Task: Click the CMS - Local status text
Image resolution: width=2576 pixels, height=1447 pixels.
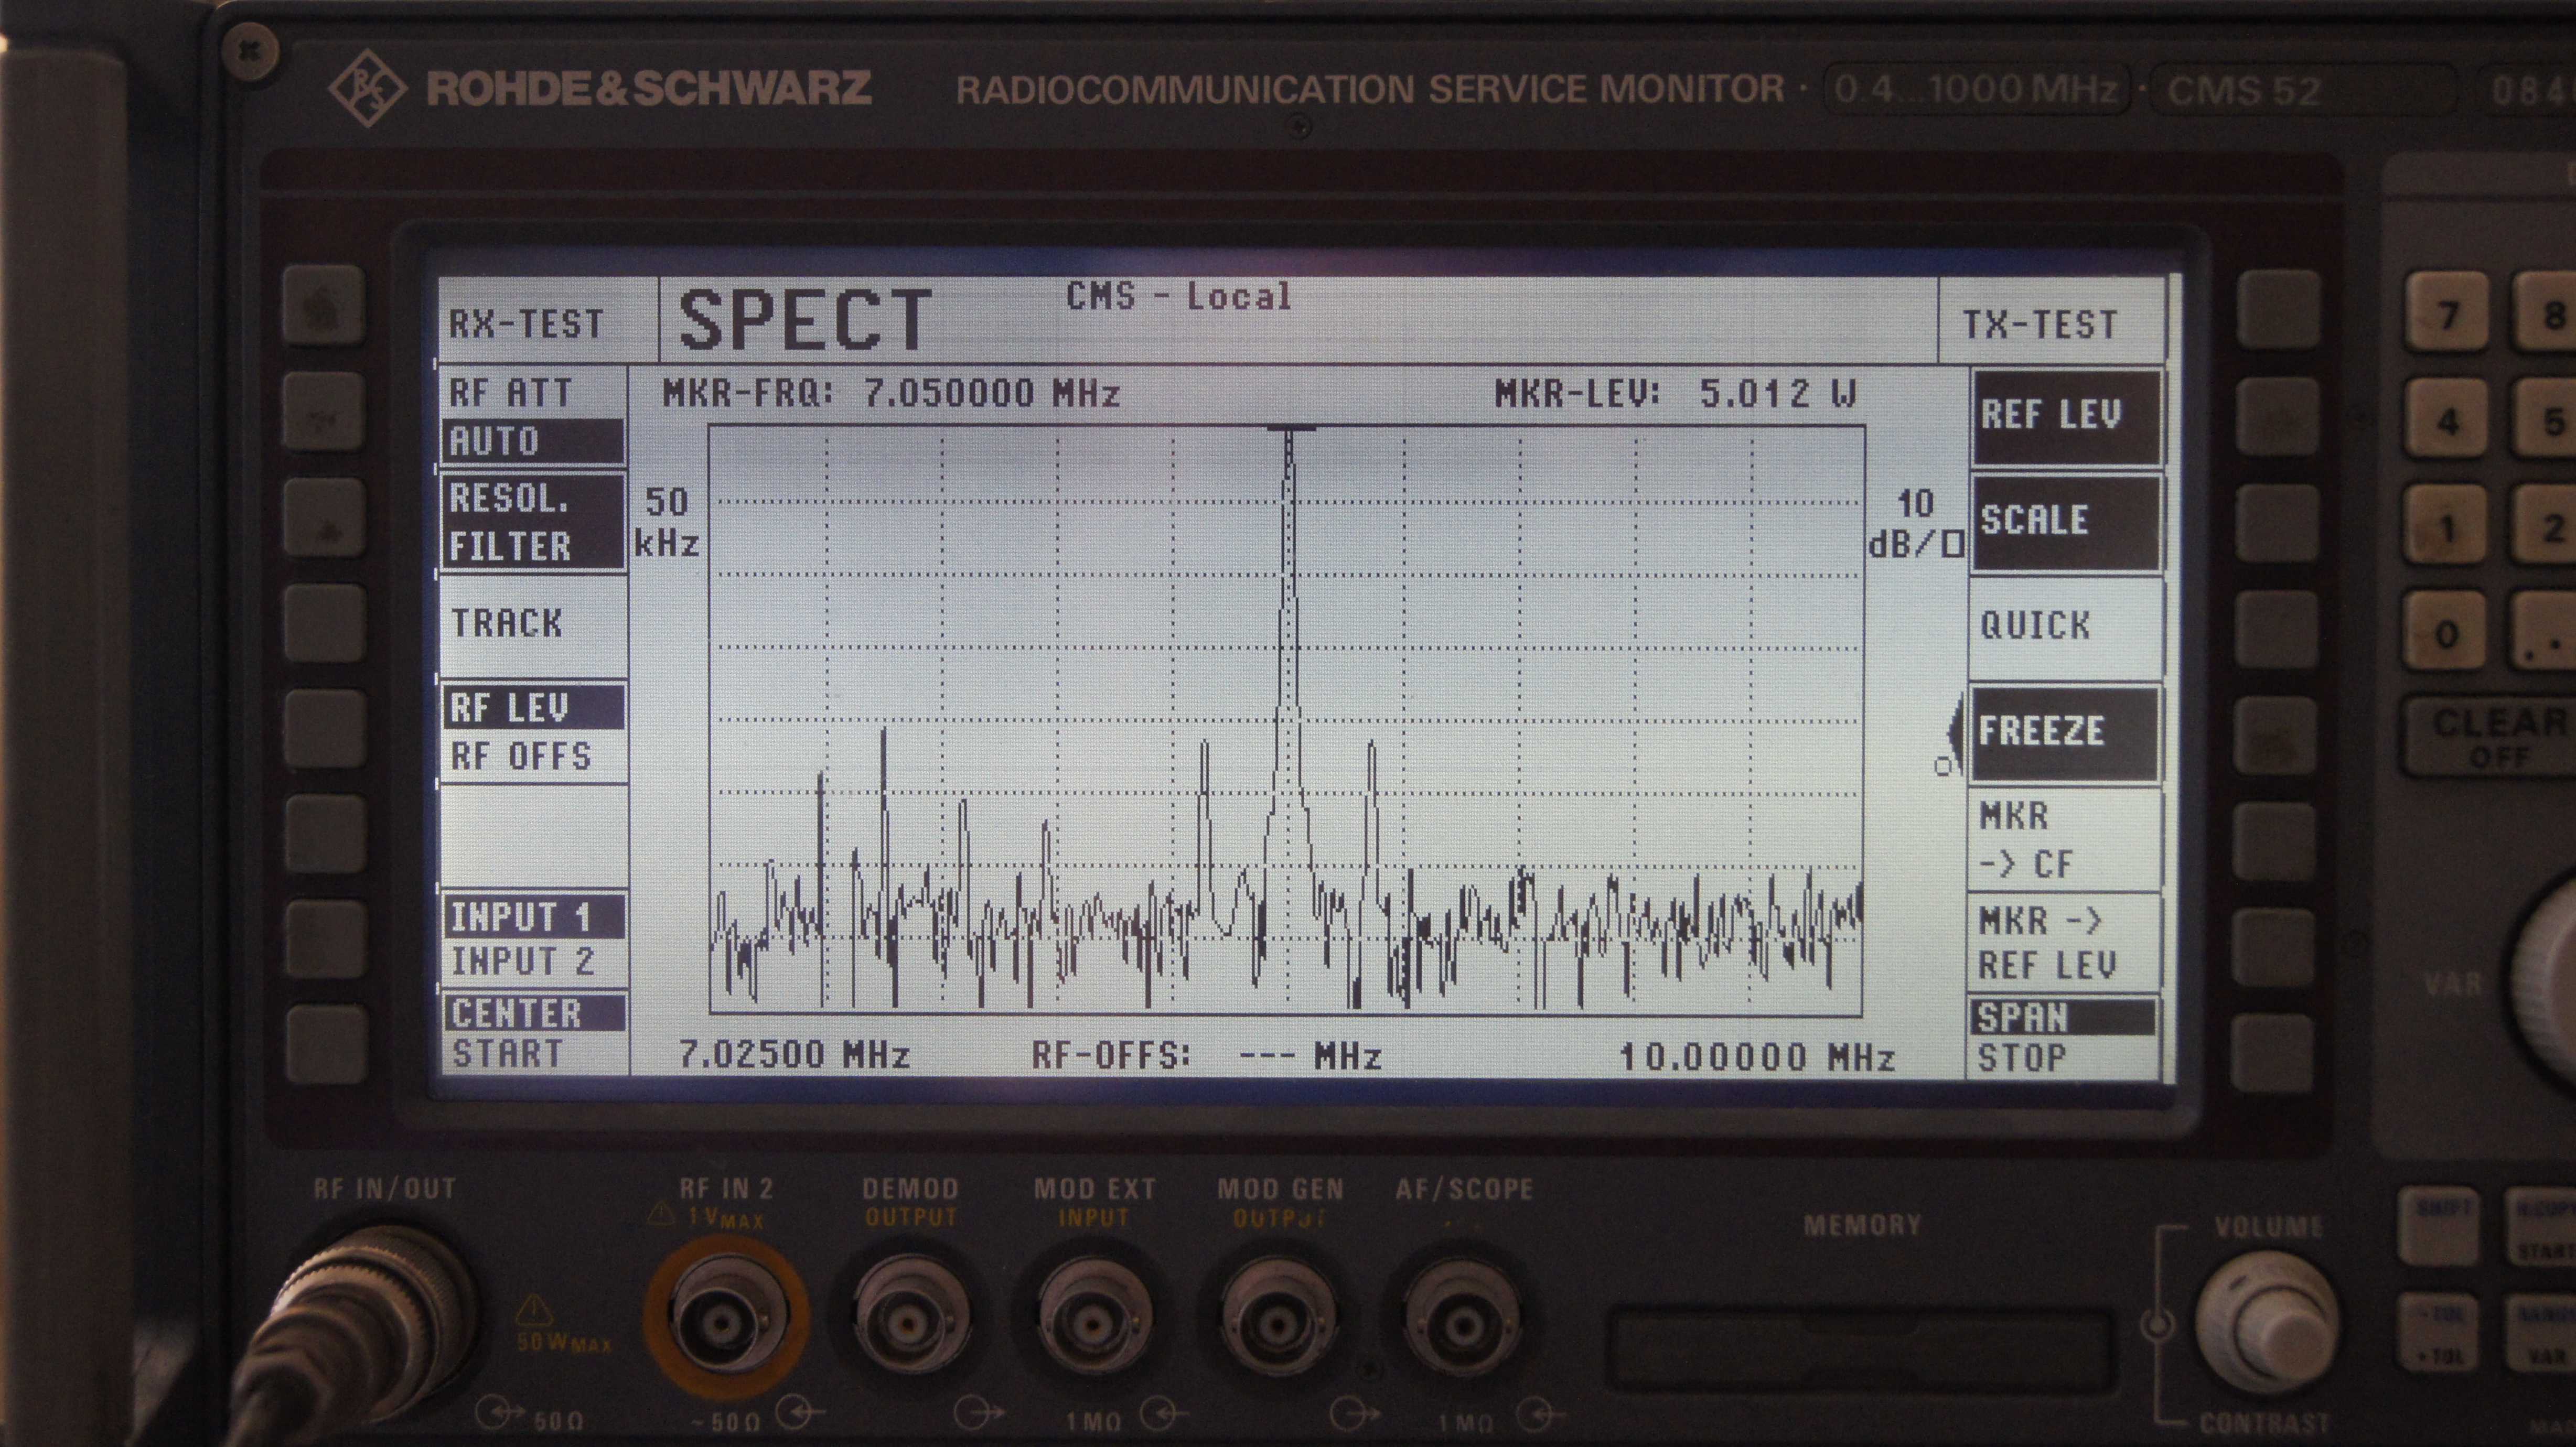Action: (1179, 297)
